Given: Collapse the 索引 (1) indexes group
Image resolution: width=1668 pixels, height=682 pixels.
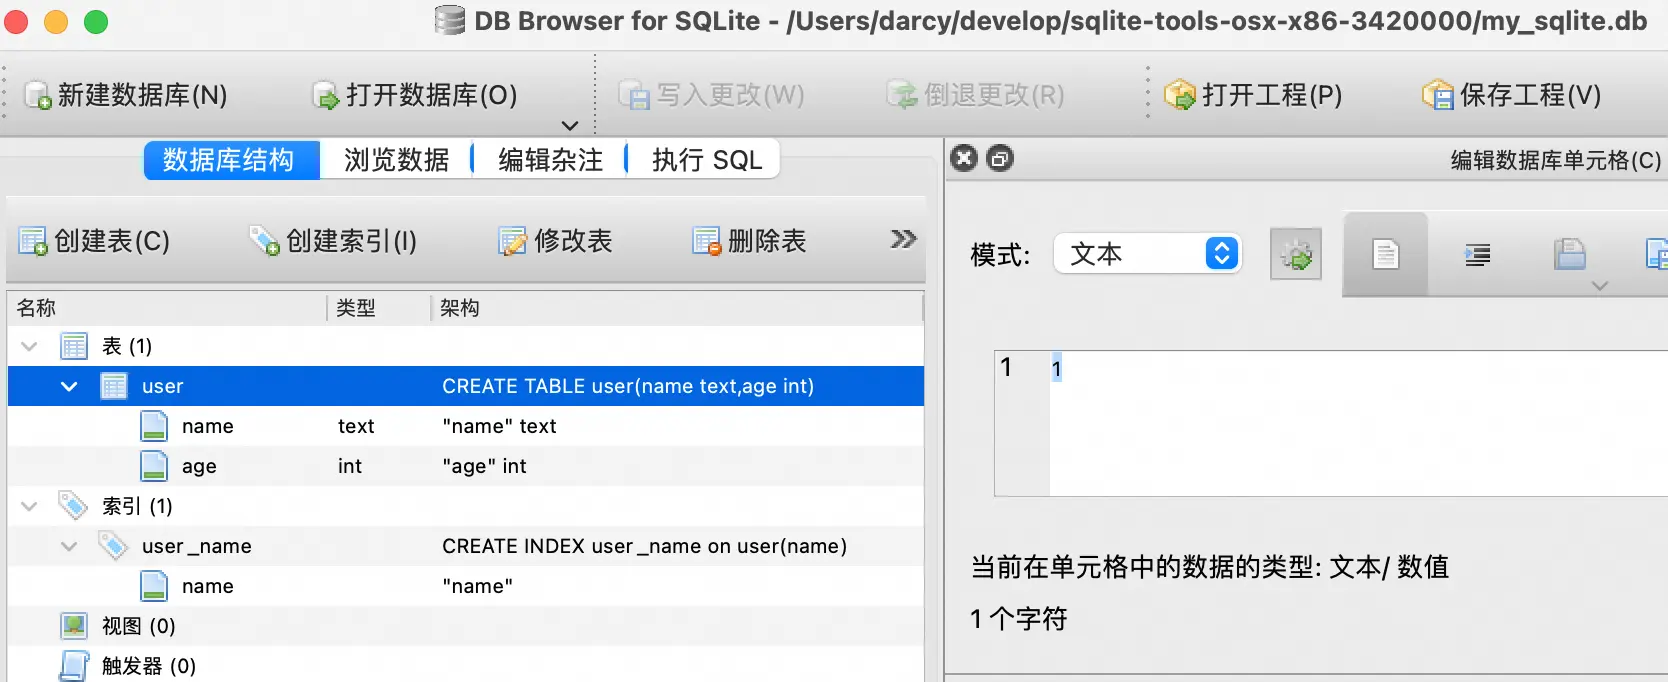Looking at the screenshot, I should point(29,506).
